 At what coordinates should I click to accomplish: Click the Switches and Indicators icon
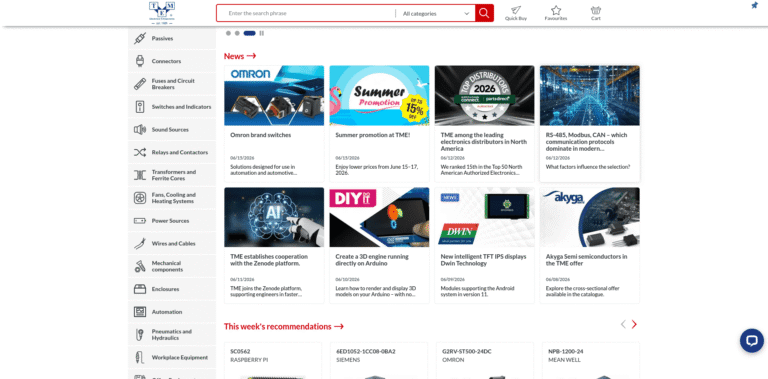tap(140, 107)
